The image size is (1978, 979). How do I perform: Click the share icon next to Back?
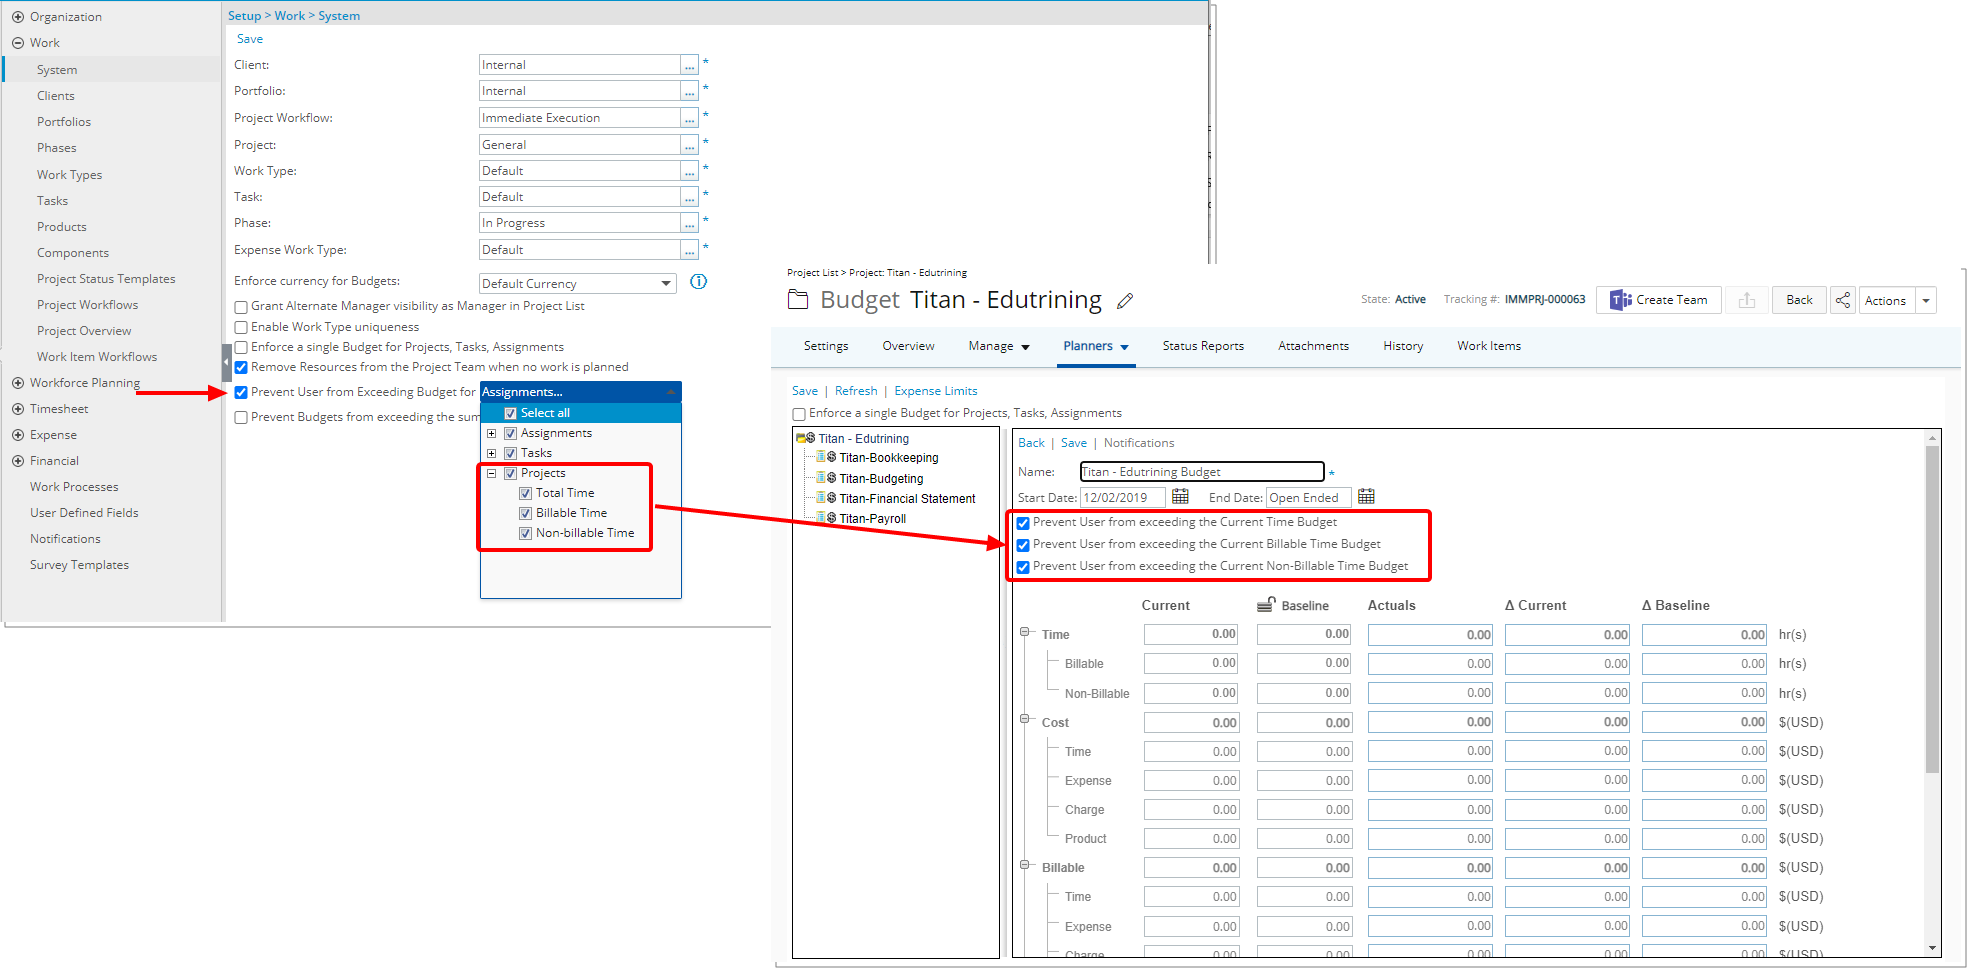coord(1842,300)
